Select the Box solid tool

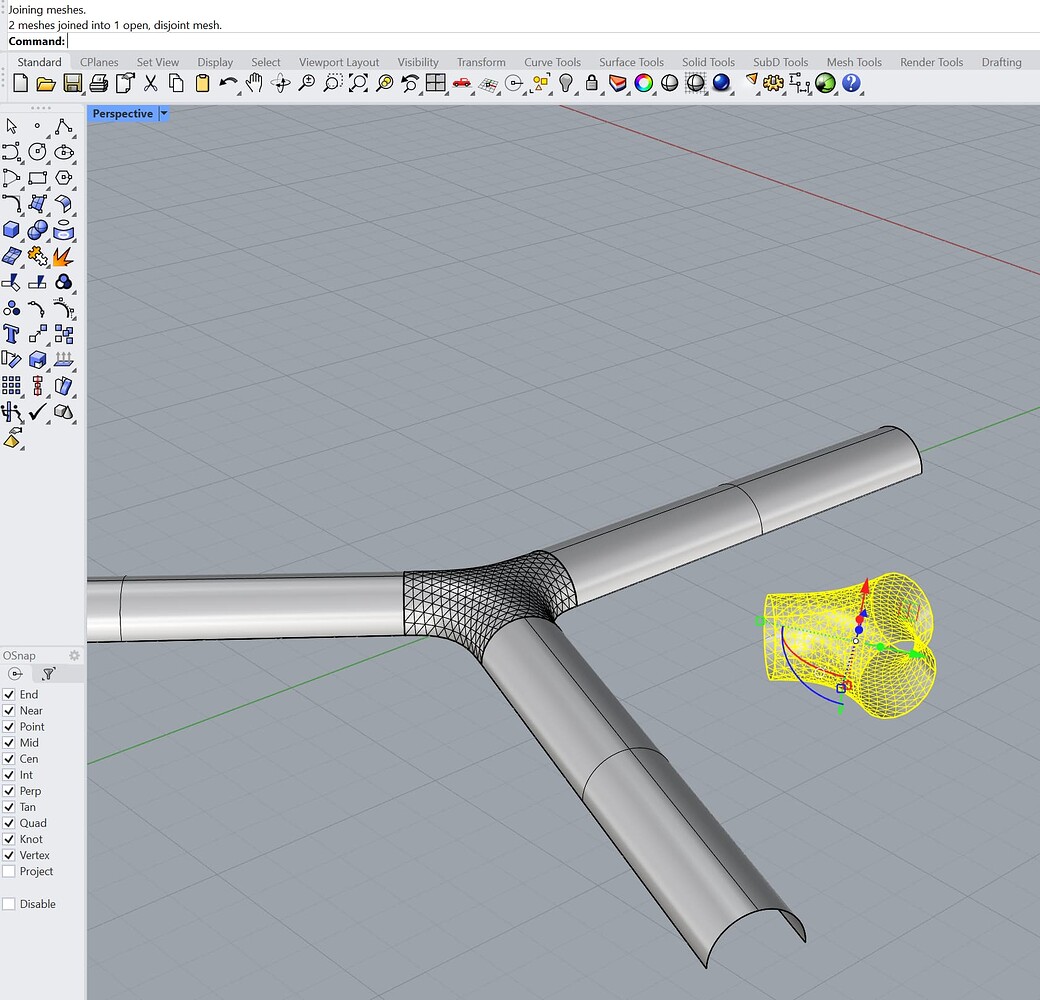(x=11, y=228)
